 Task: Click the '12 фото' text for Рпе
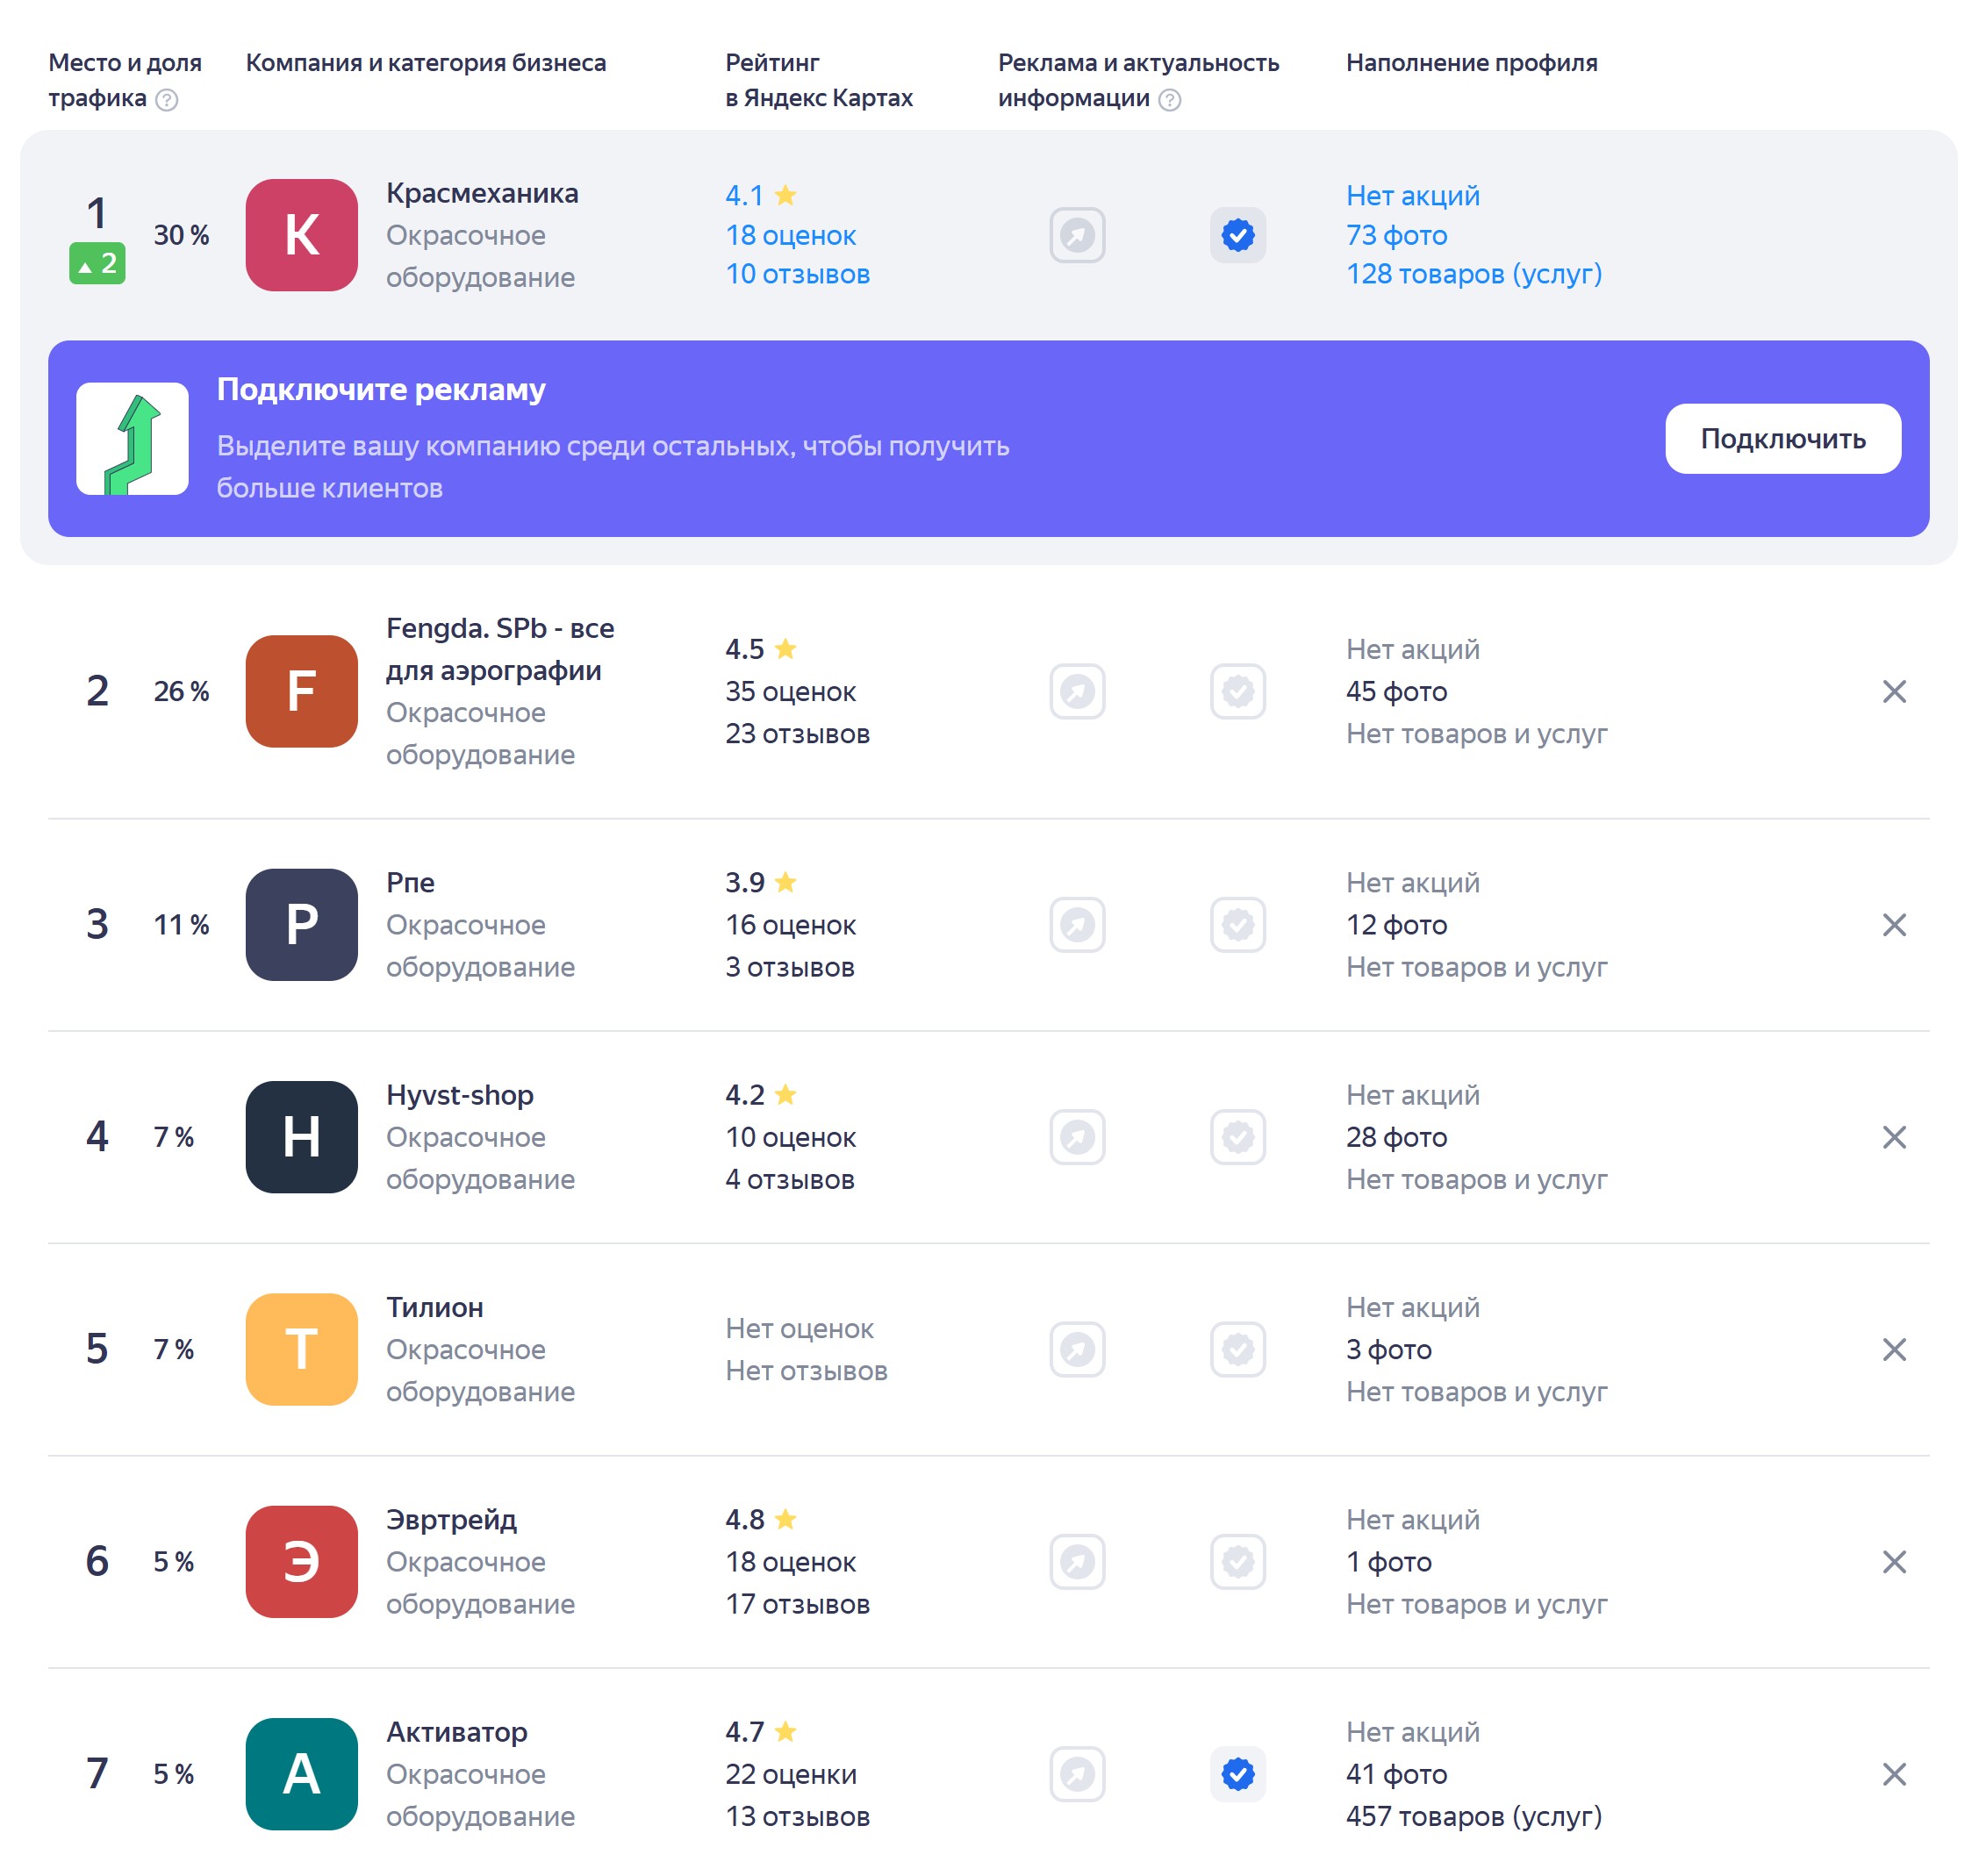click(x=1396, y=924)
